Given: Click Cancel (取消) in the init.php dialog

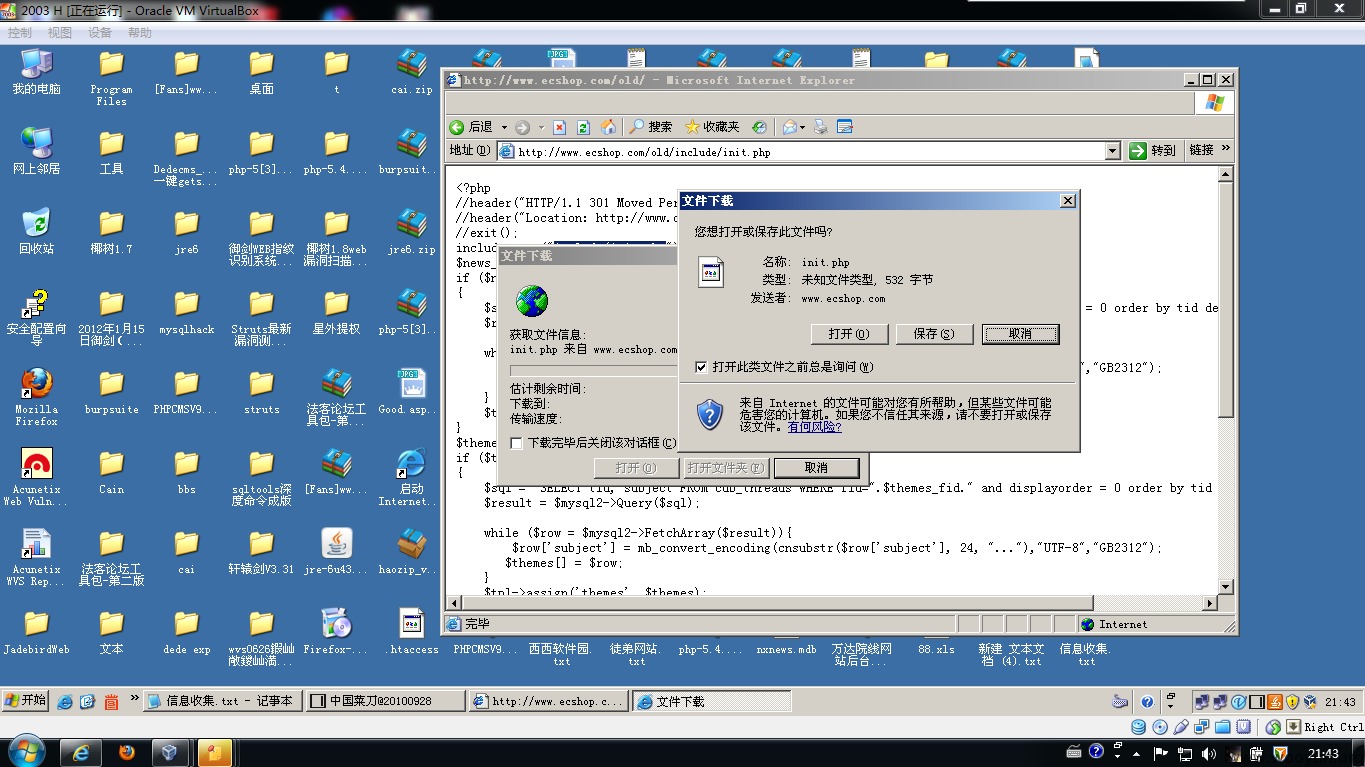Looking at the screenshot, I should (x=1020, y=334).
